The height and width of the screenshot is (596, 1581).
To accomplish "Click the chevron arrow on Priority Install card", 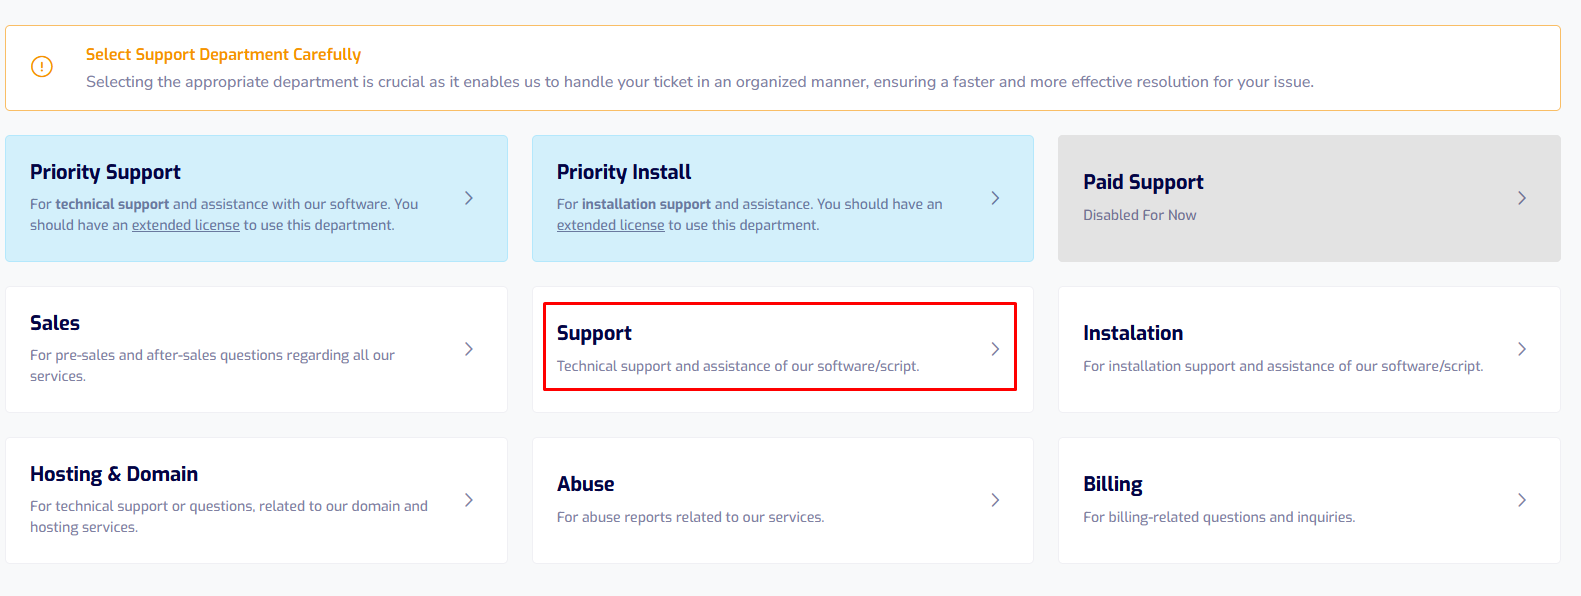I will click(x=995, y=198).
